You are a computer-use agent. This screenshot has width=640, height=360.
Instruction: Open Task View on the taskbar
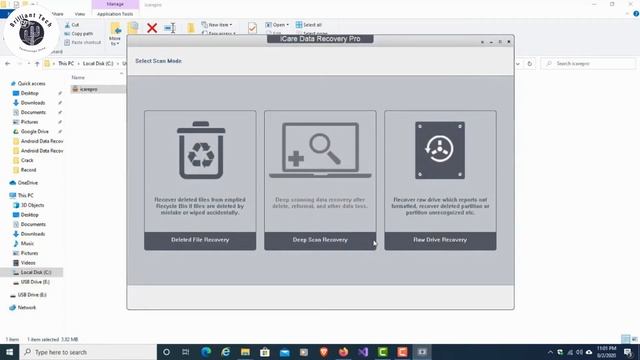tap(186, 352)
